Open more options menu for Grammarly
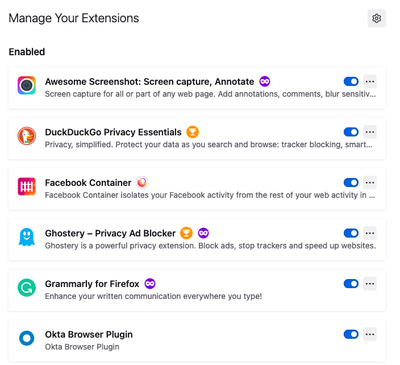 pos(370,284)
